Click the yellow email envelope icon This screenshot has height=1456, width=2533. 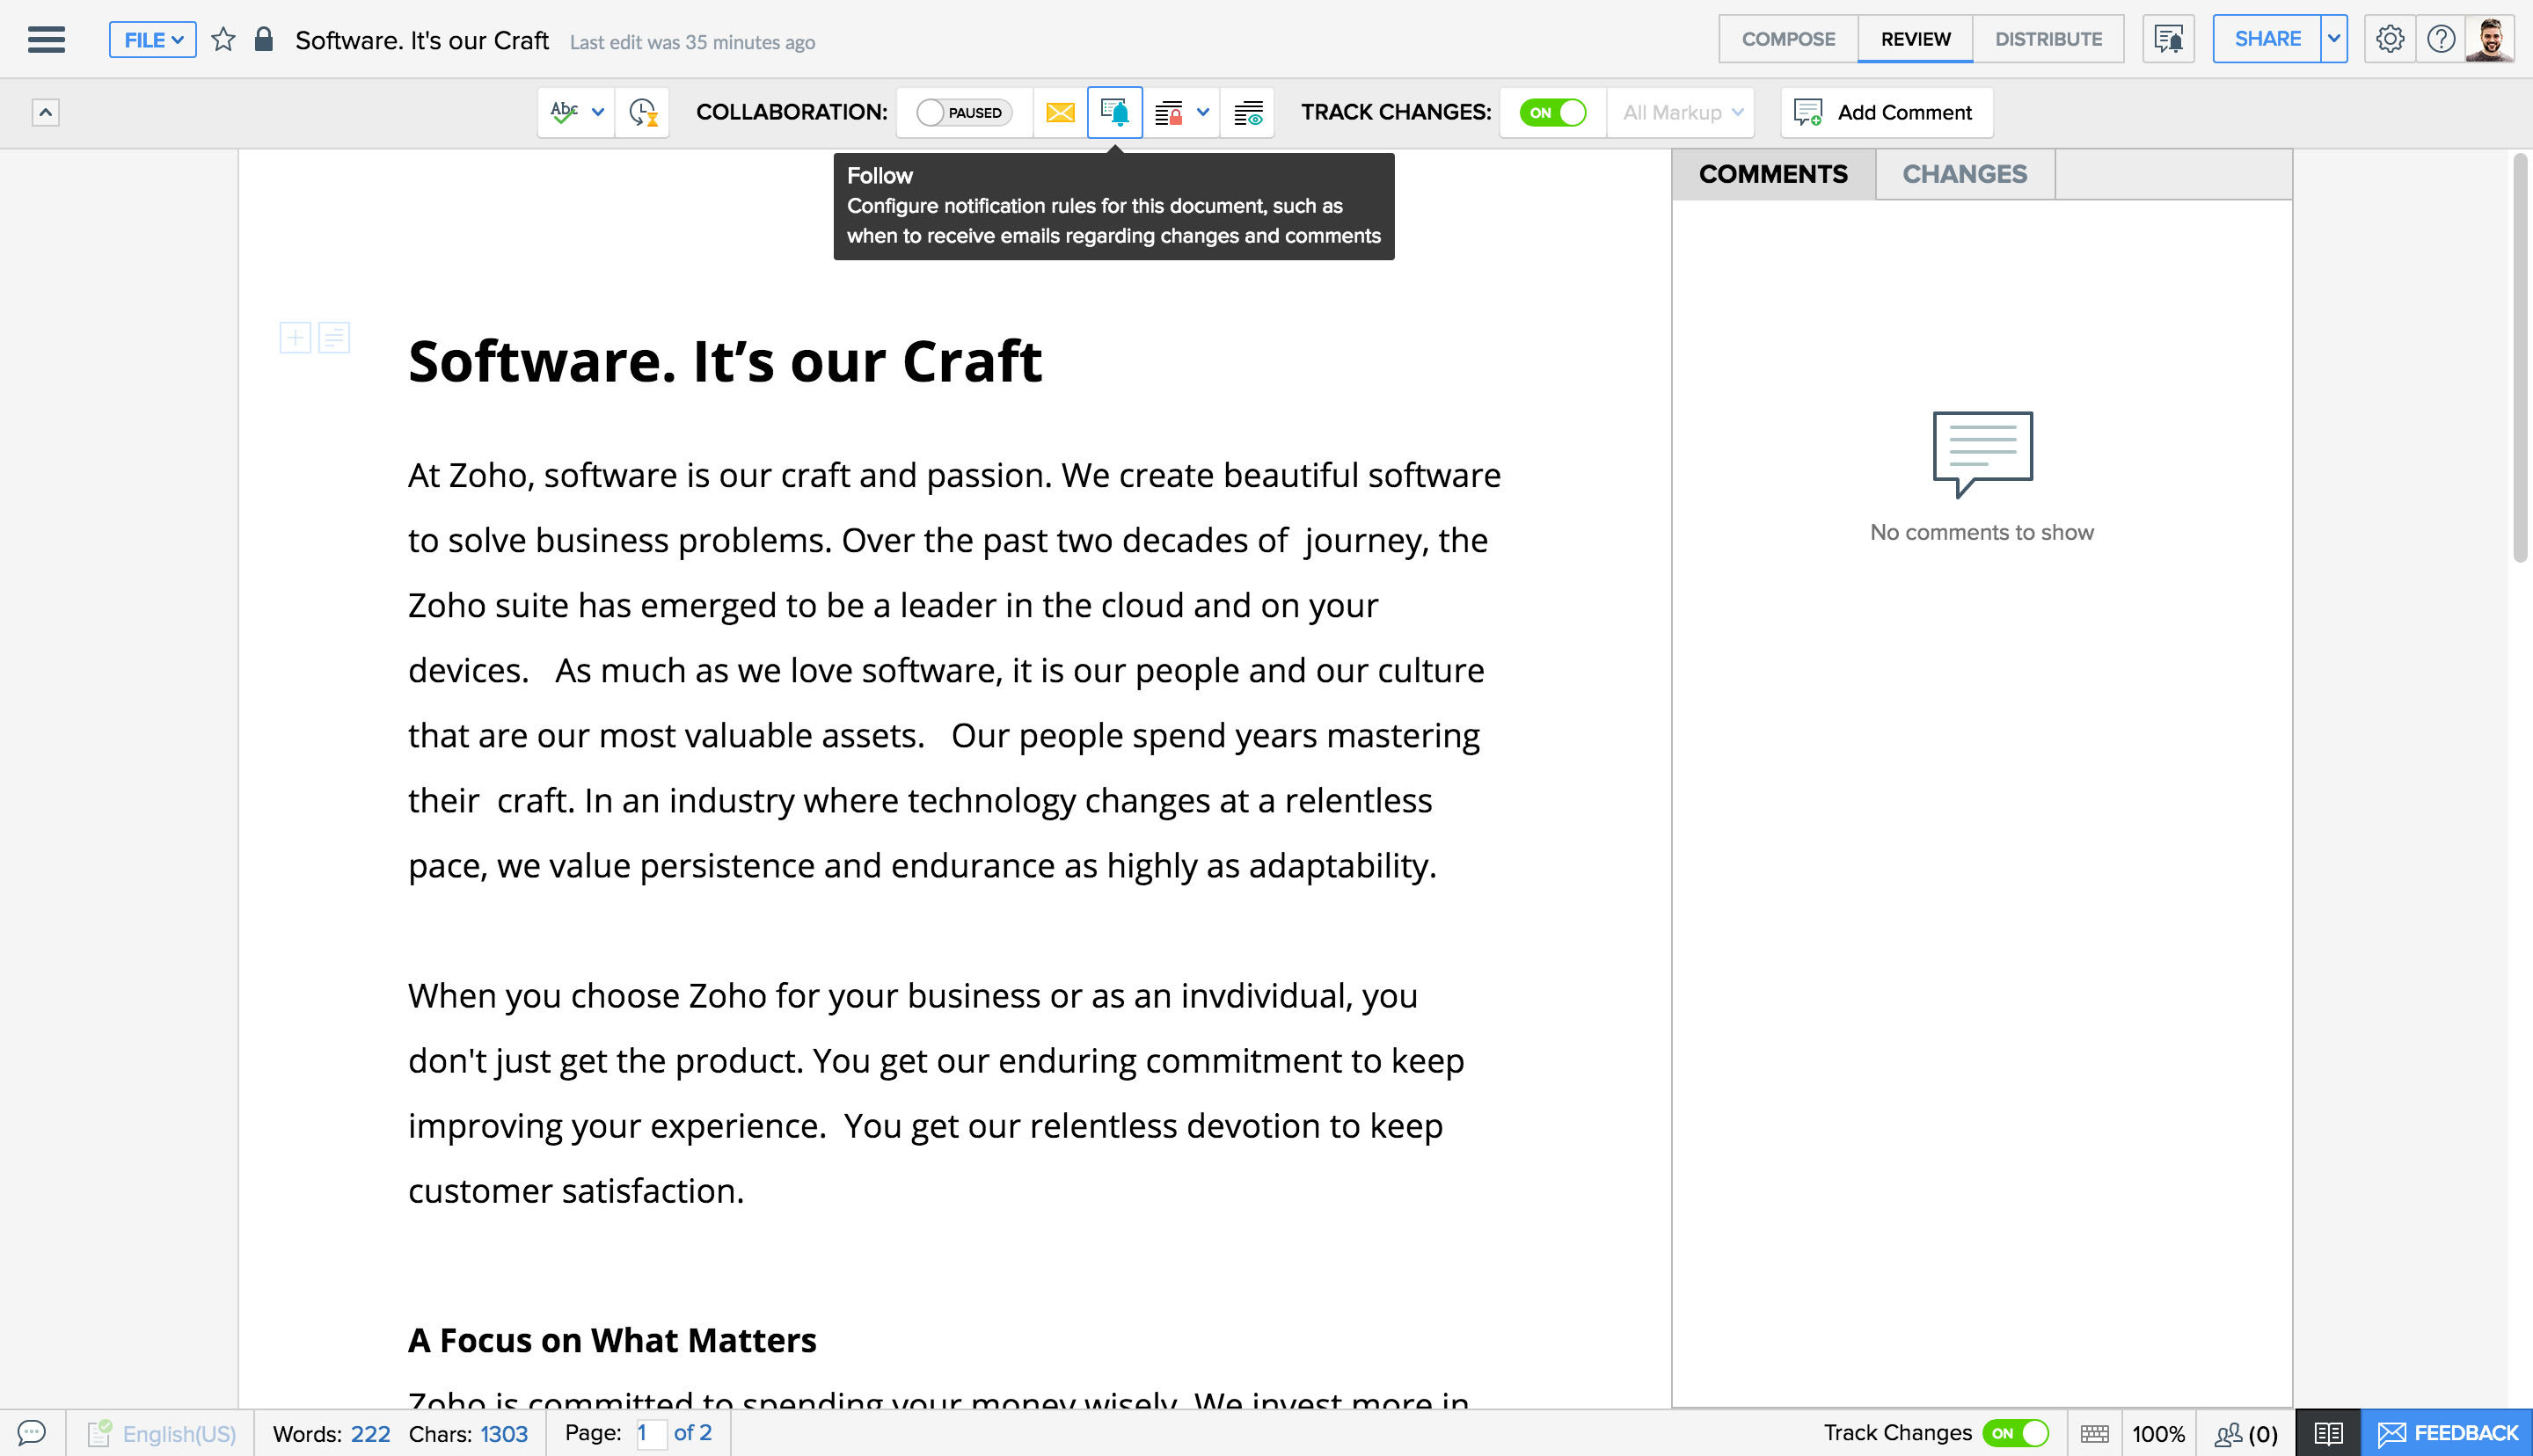(1060, 112)
